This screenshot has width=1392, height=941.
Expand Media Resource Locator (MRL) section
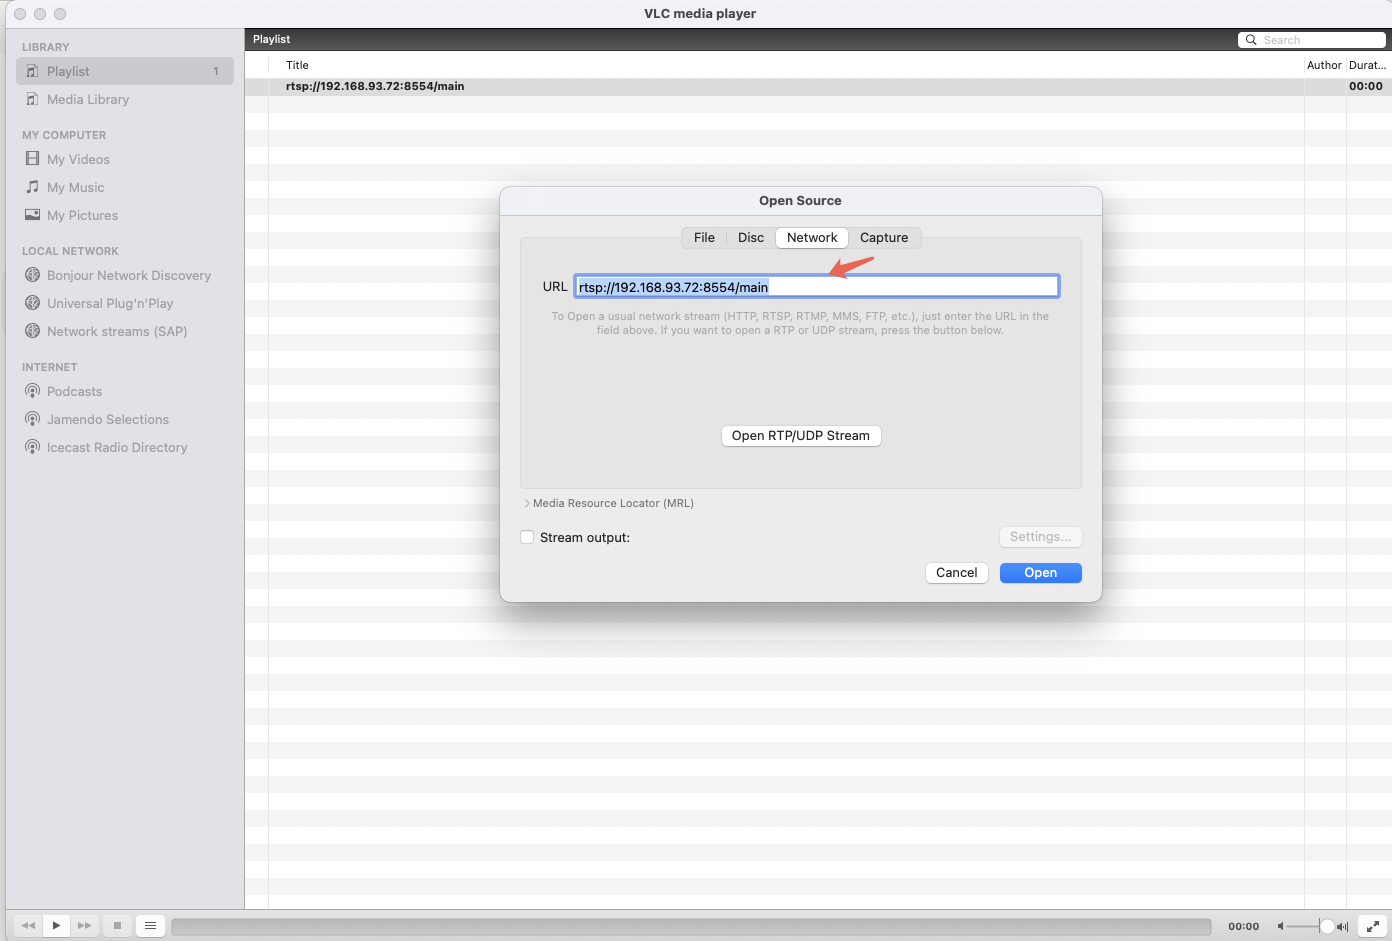(527, 503)
